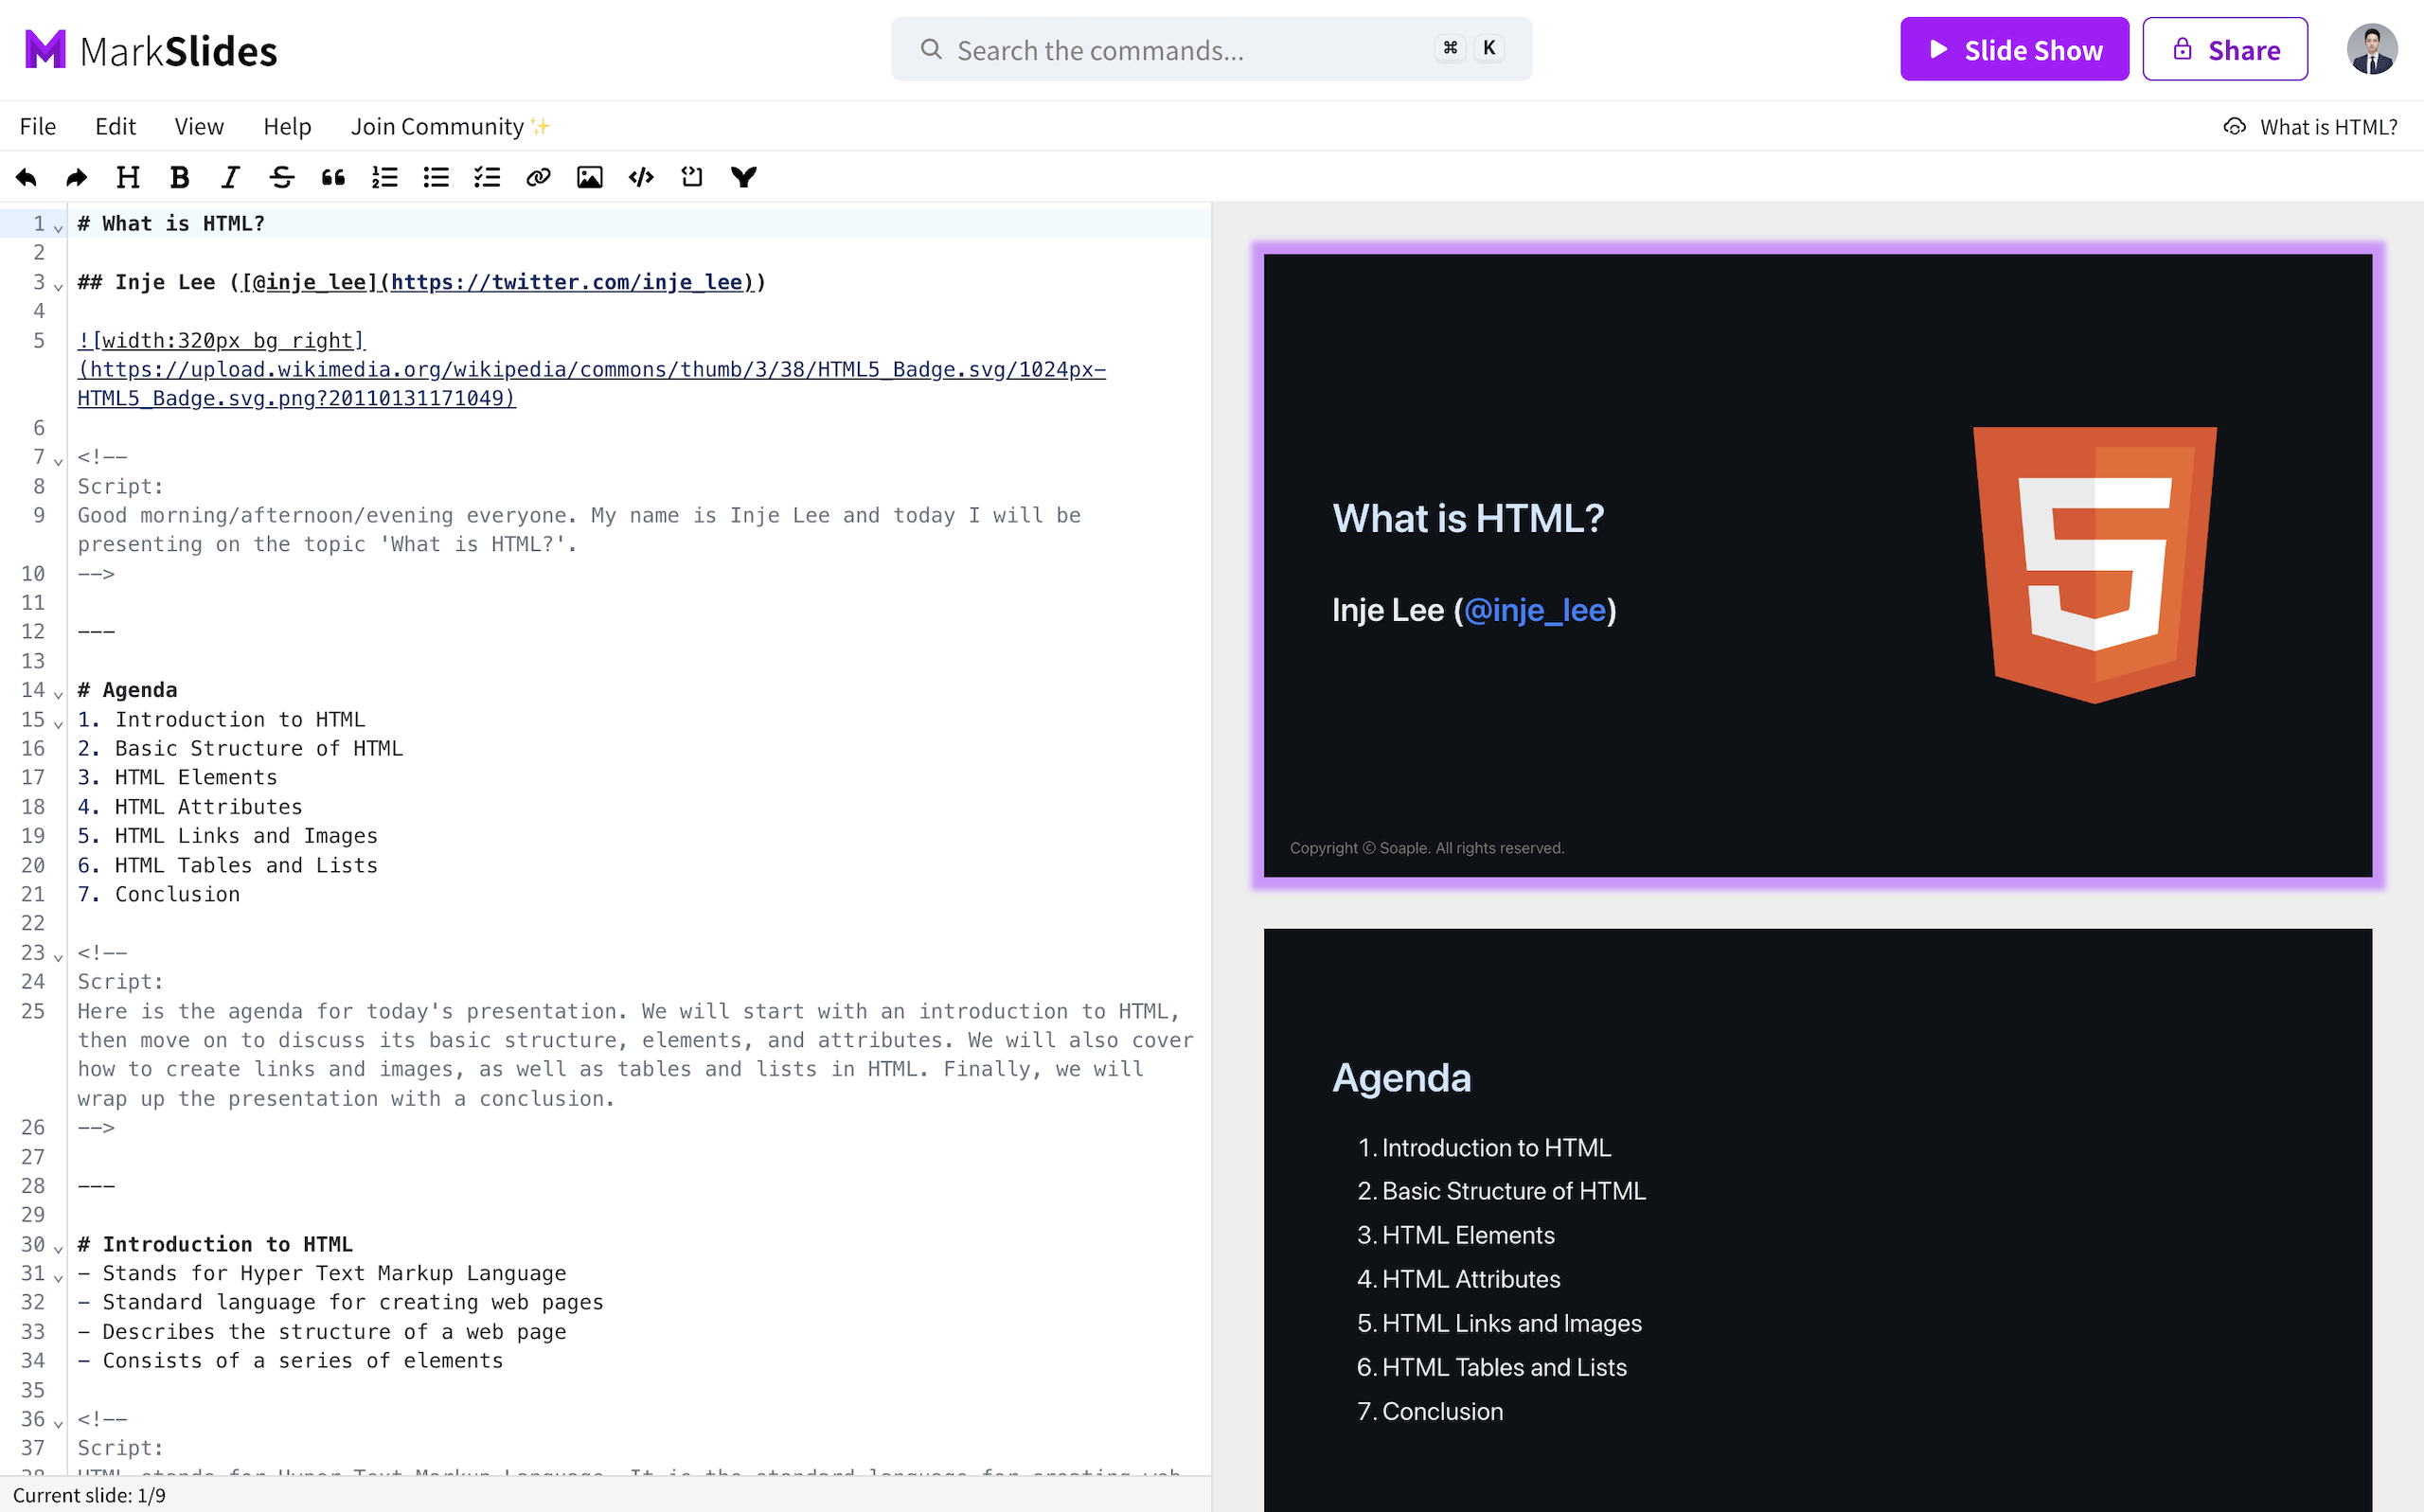Click '5. HTML Links and Images' editor line

228,836
